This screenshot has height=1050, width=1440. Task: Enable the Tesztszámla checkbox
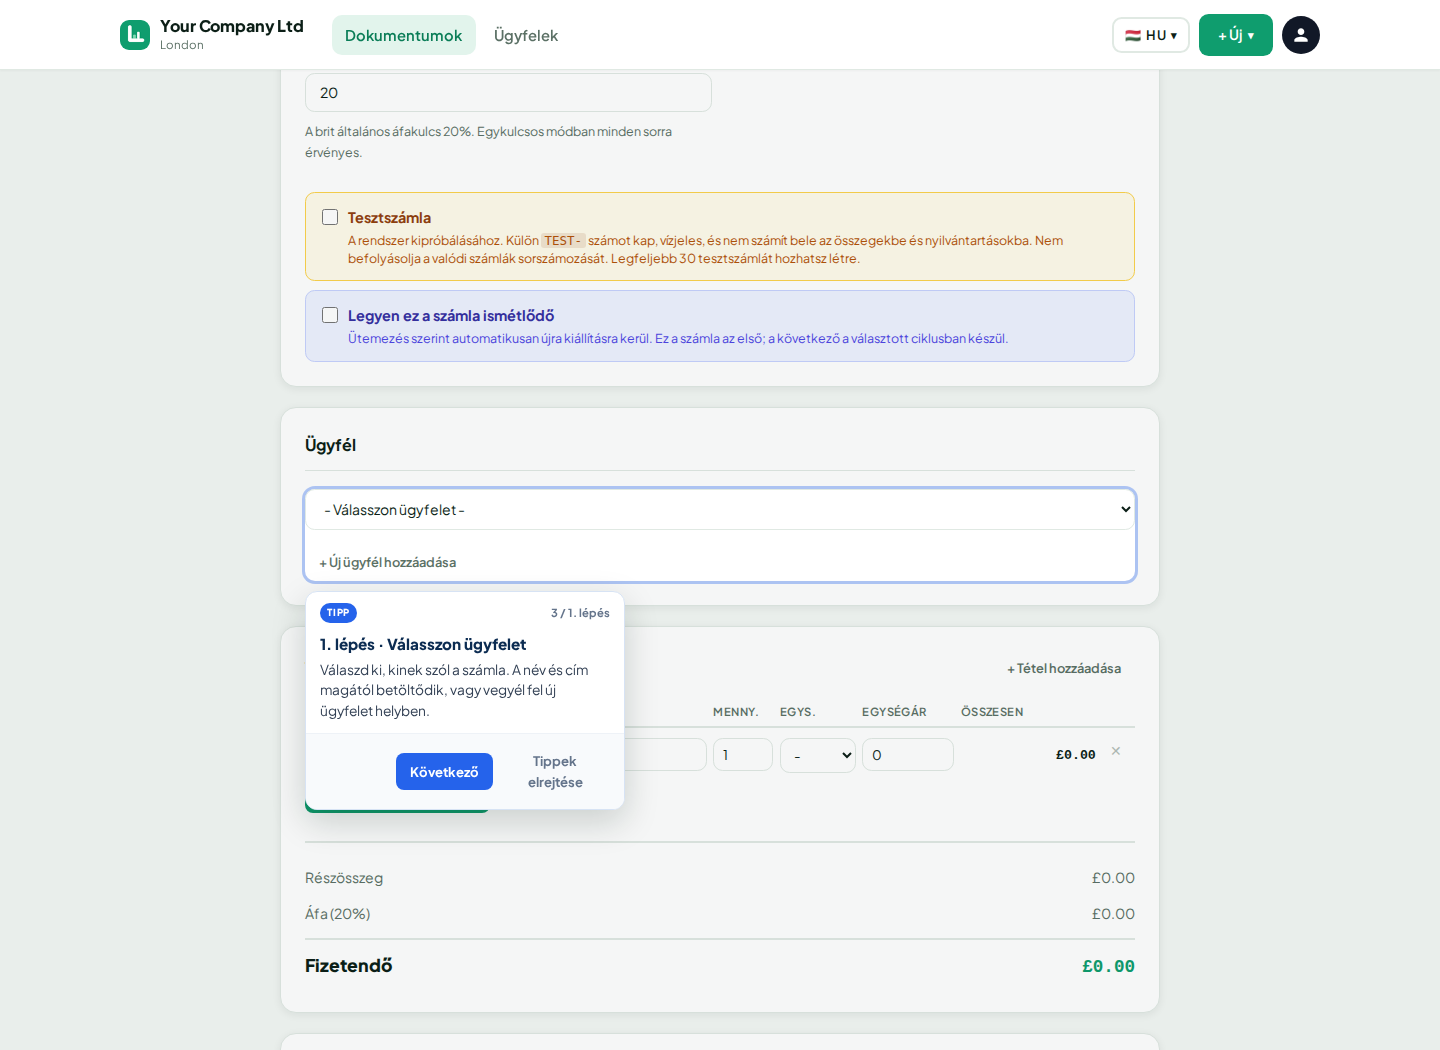(330, 217)
